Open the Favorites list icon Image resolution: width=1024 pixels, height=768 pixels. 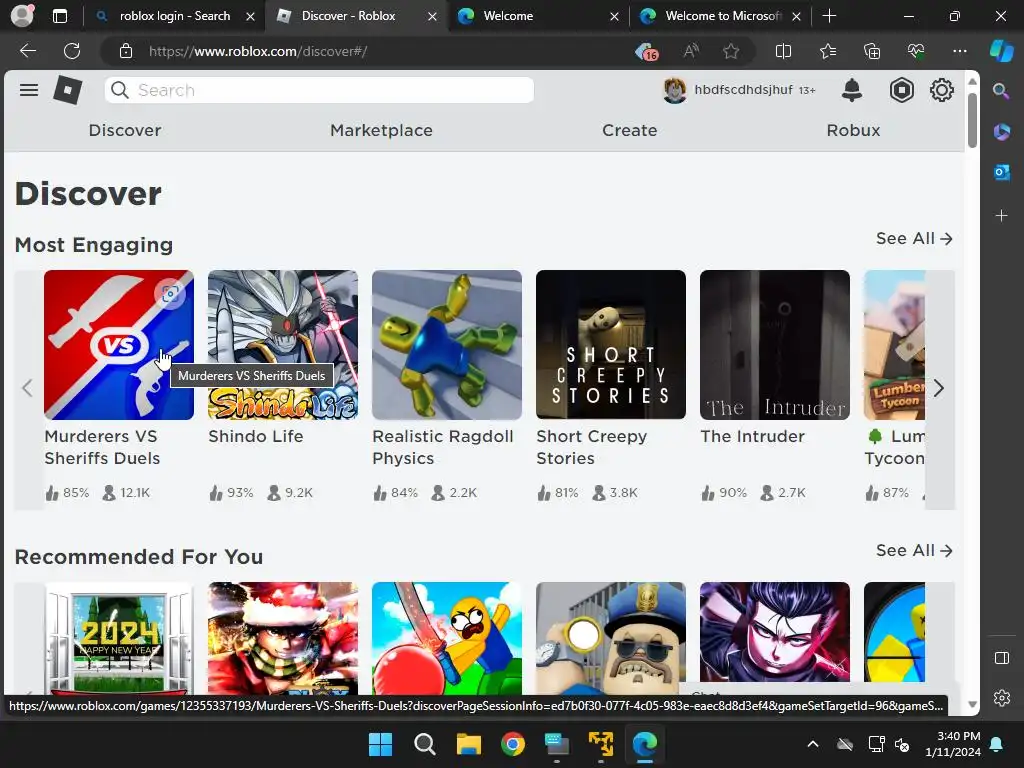point(827,51)
